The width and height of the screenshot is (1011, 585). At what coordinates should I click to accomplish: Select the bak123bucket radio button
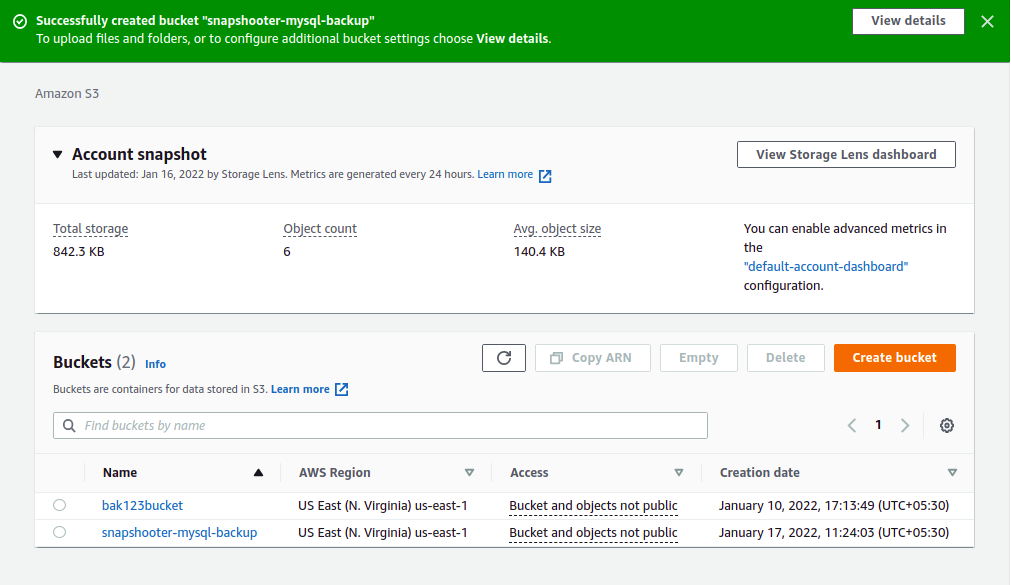click(59, 505)
